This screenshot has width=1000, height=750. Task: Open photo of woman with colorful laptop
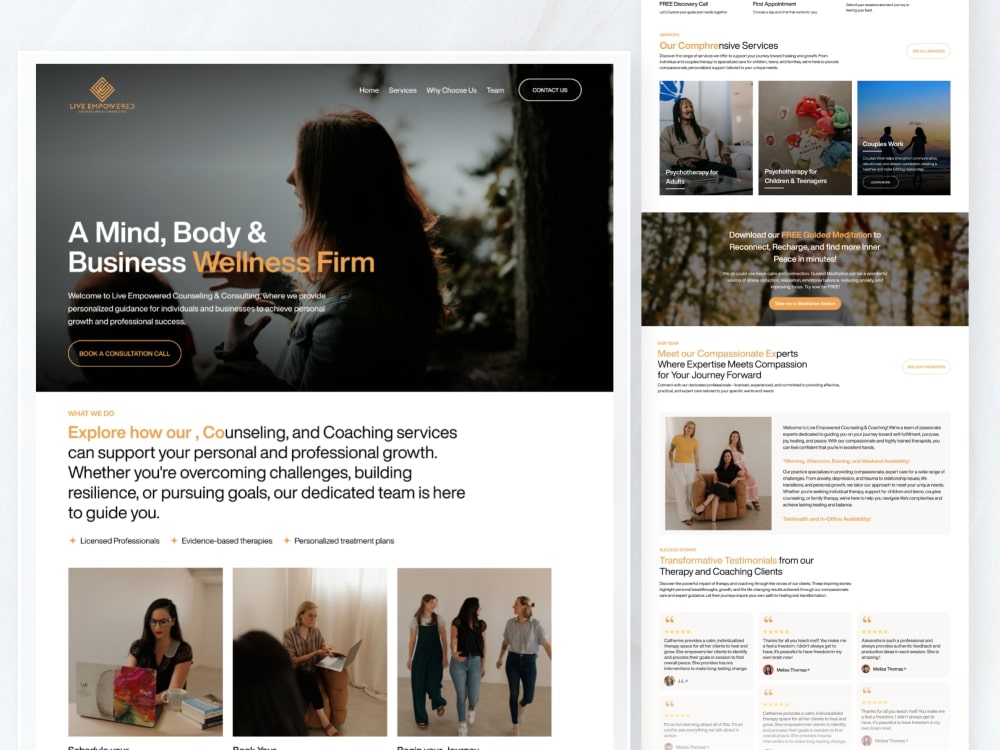click(145, 652)
